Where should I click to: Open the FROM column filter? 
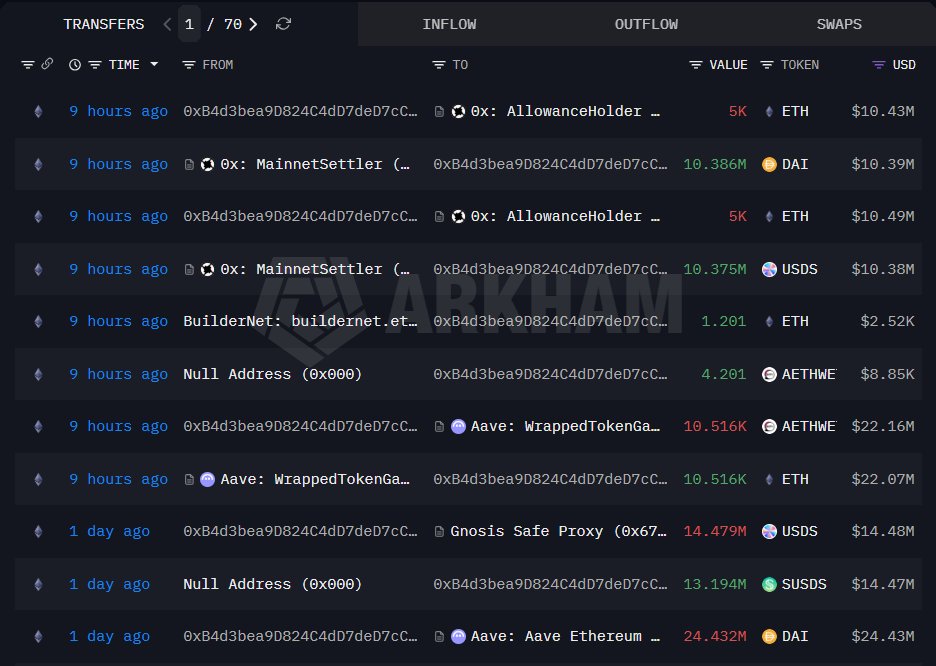pos(189,64)
